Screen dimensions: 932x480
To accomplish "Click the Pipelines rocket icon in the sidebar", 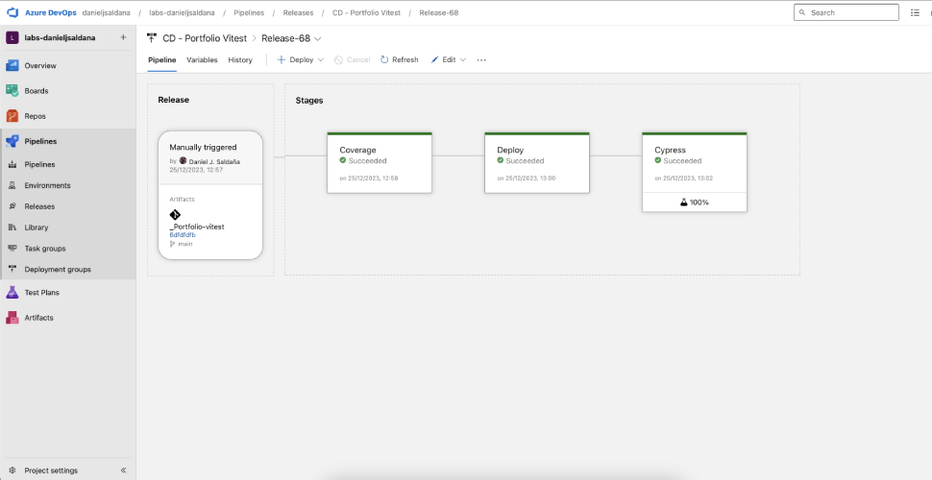I will [12, 141].
